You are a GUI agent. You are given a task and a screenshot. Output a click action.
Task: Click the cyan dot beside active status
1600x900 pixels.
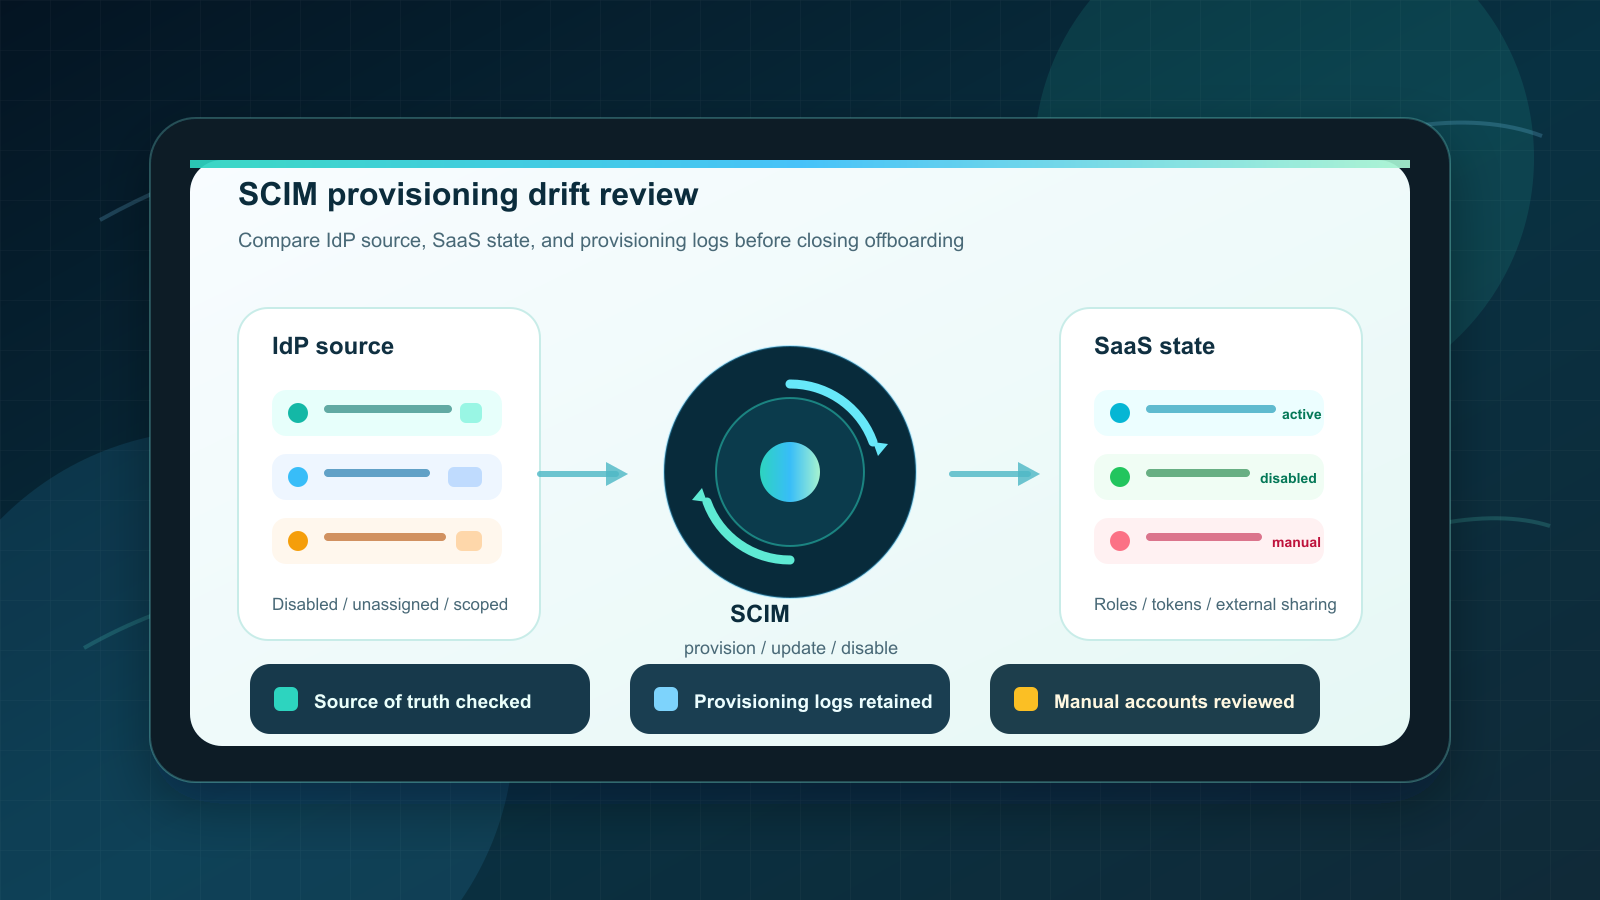(x=1120, y=413)
